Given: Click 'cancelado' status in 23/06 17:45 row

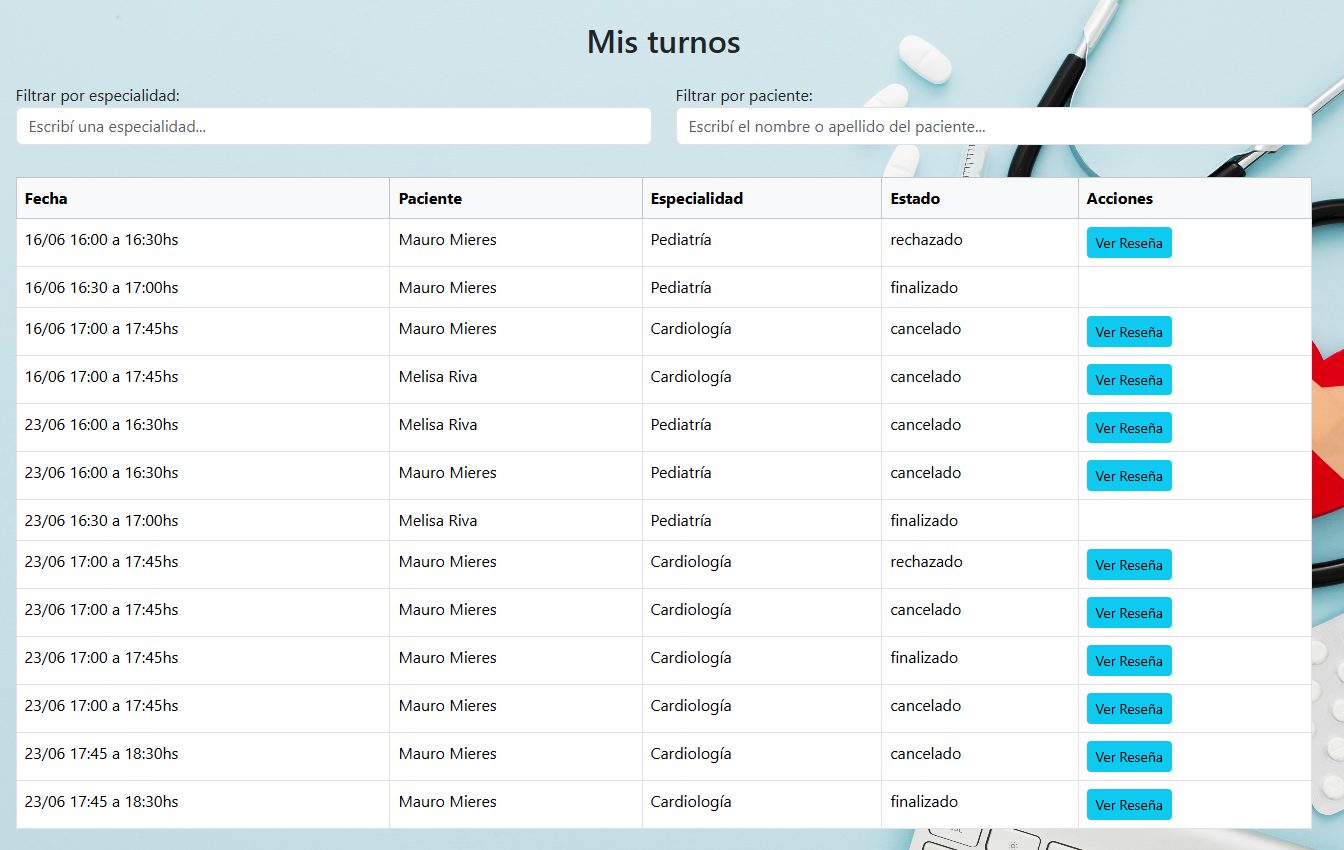Looking at the screenshot, I should point(926,754).
